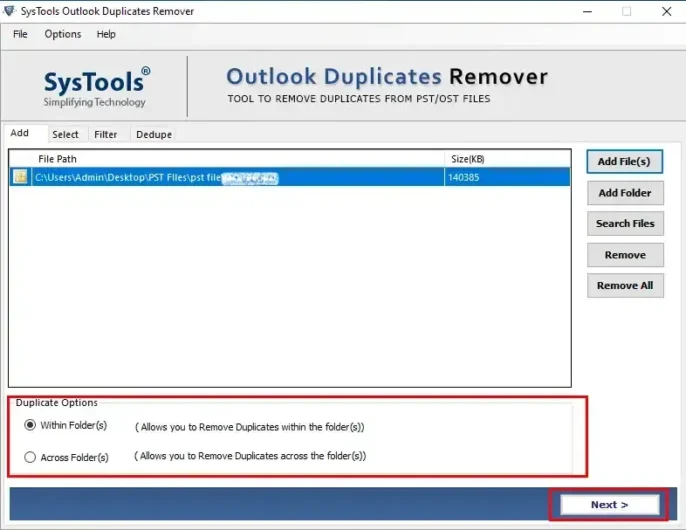This screenshot has width=686, height=530.
Task: Click the Add Folder button
Action: click(624, 193)
